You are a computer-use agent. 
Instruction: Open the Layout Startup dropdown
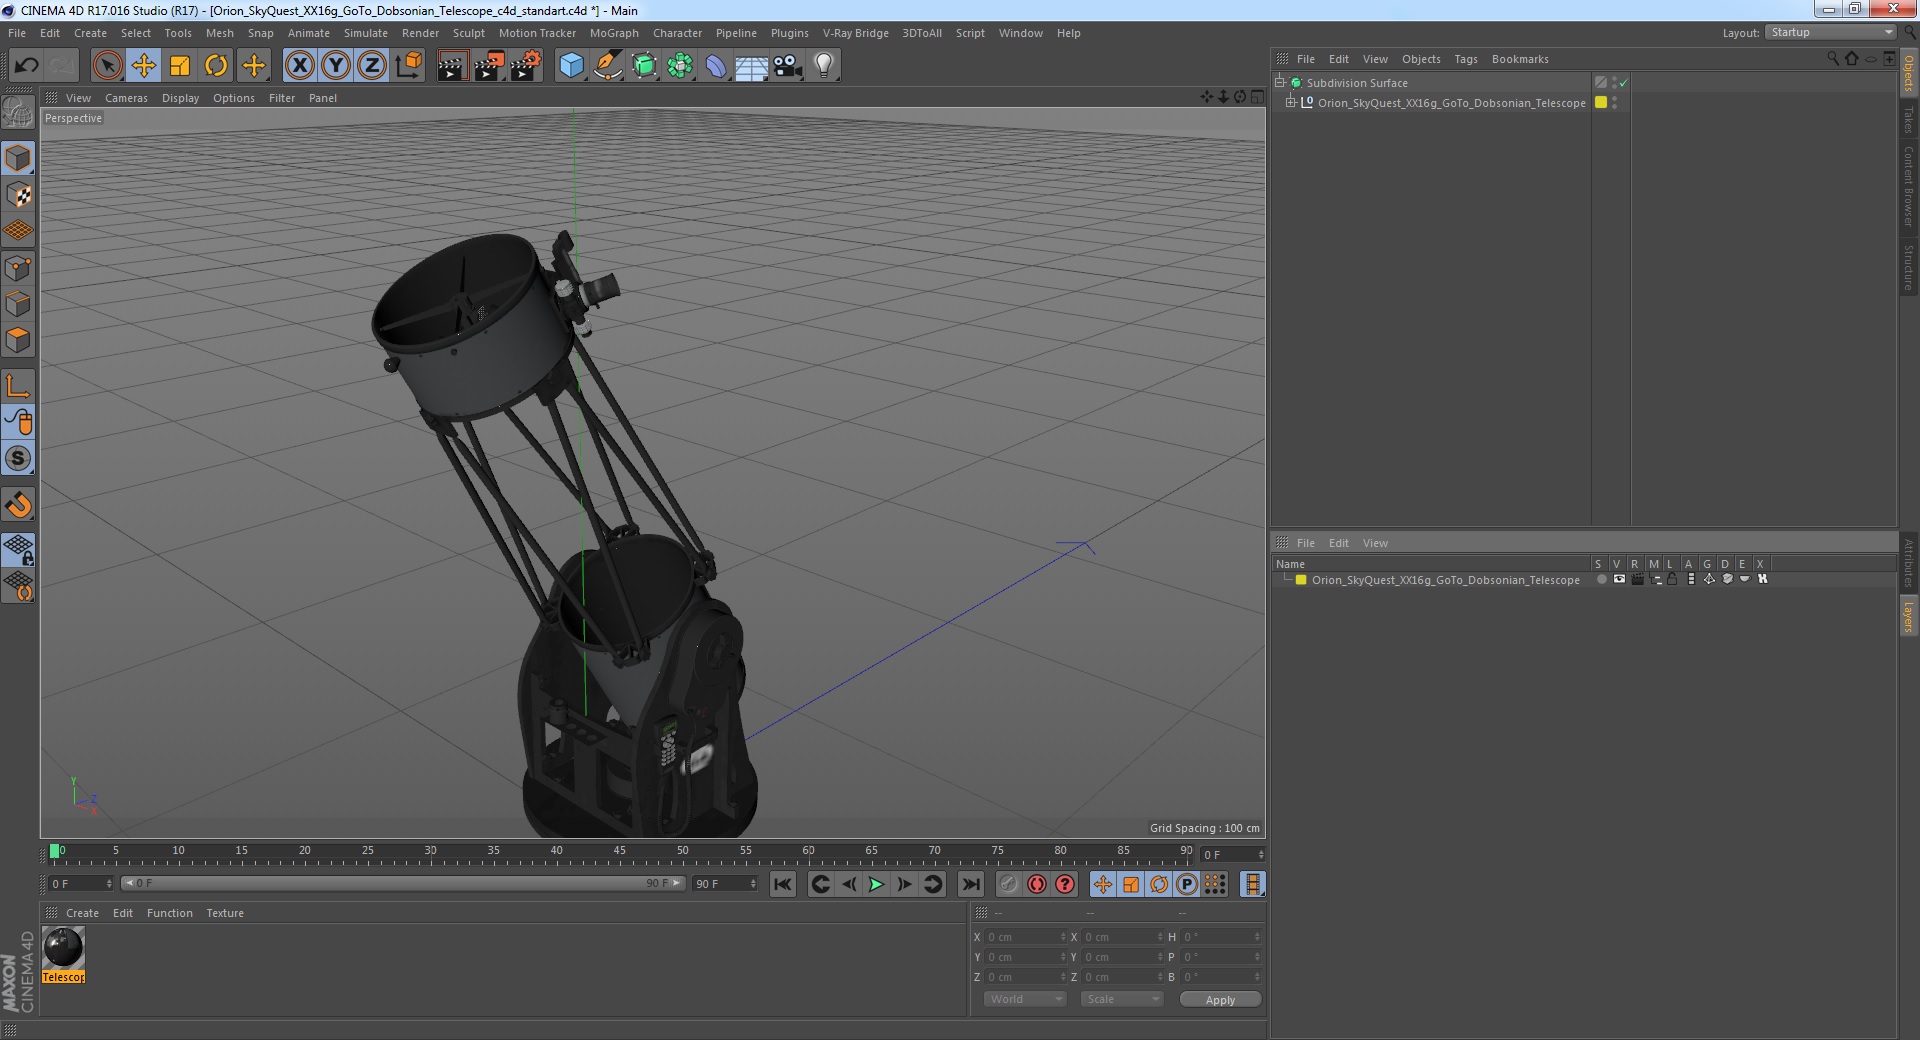click(1831, 32)
